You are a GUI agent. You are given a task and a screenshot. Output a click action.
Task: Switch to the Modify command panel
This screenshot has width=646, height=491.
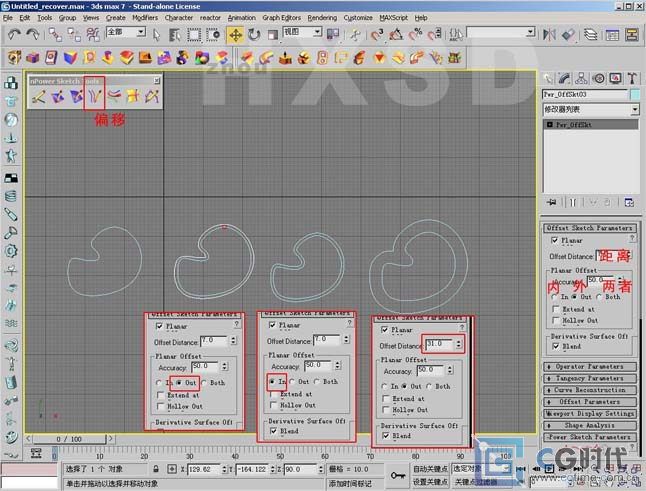[565, 78]
